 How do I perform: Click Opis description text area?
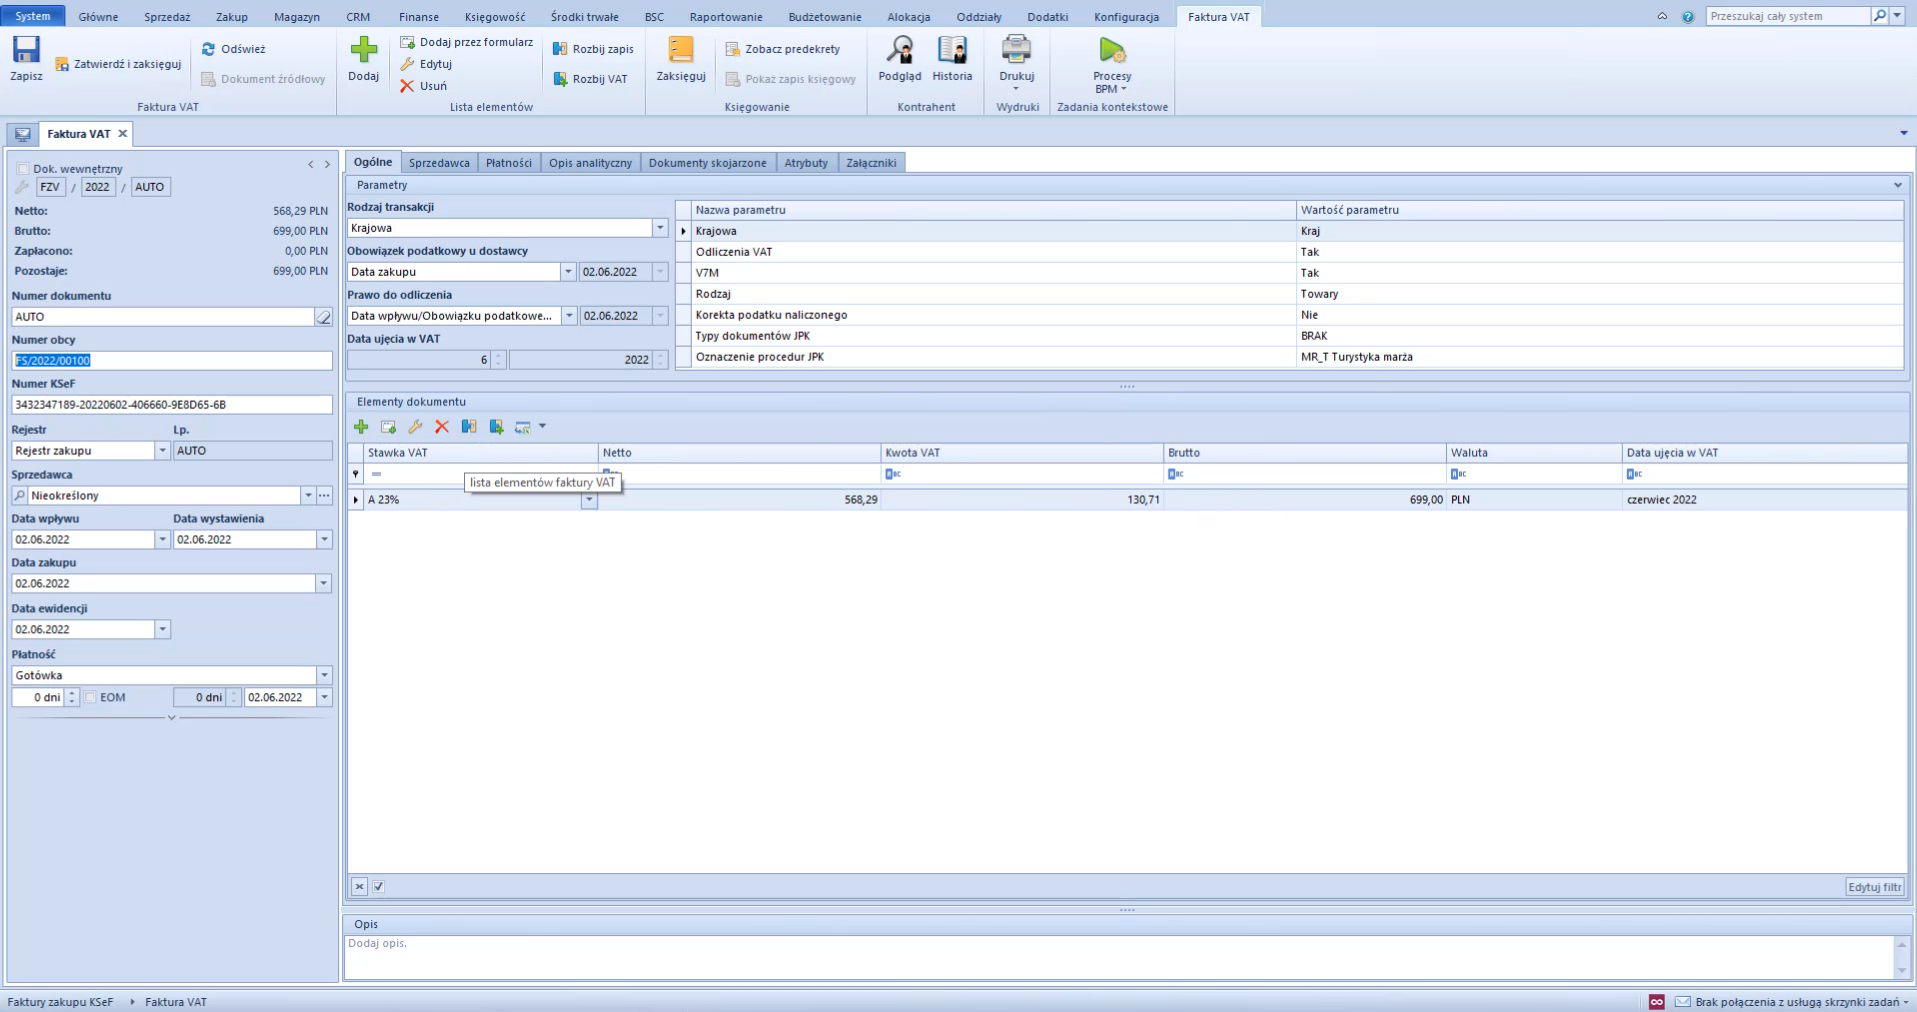pyautogui.click(x=1119, y=957)
